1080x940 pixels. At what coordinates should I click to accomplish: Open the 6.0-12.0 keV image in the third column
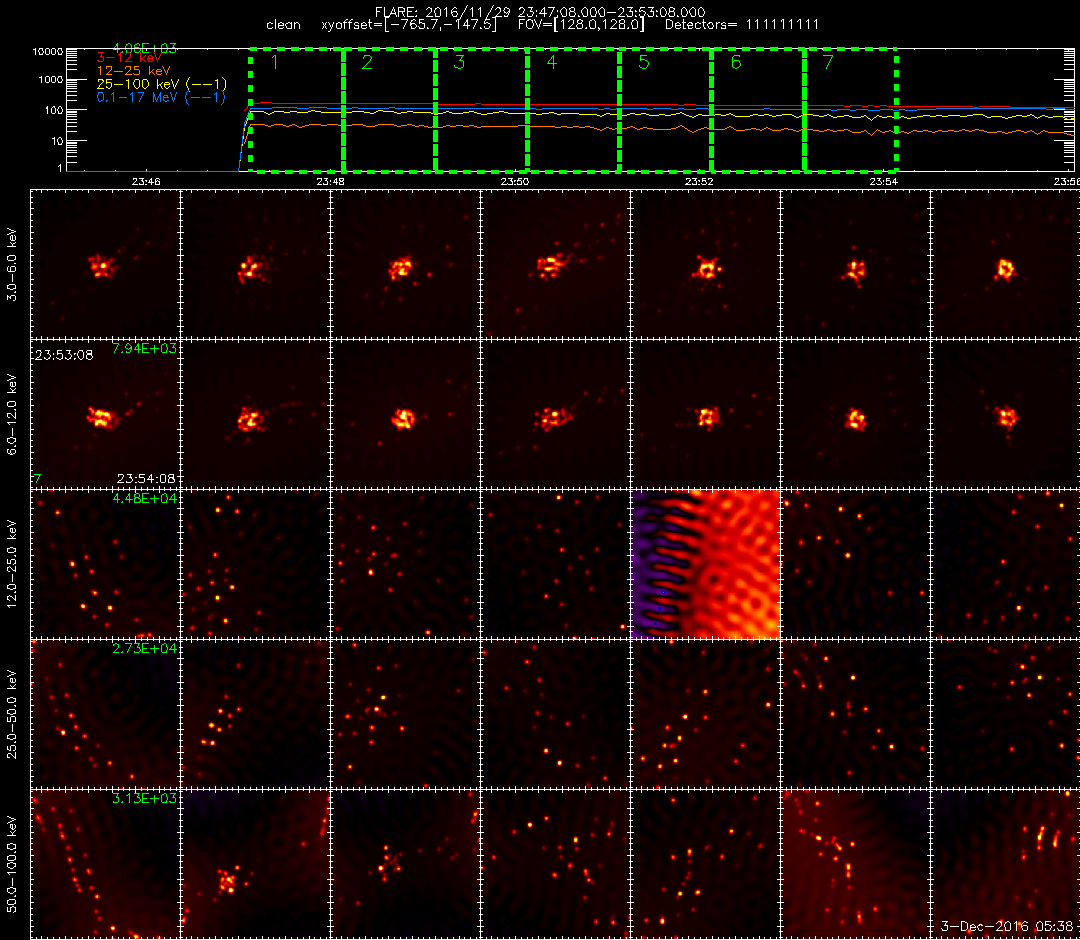[x=405, y=415]
